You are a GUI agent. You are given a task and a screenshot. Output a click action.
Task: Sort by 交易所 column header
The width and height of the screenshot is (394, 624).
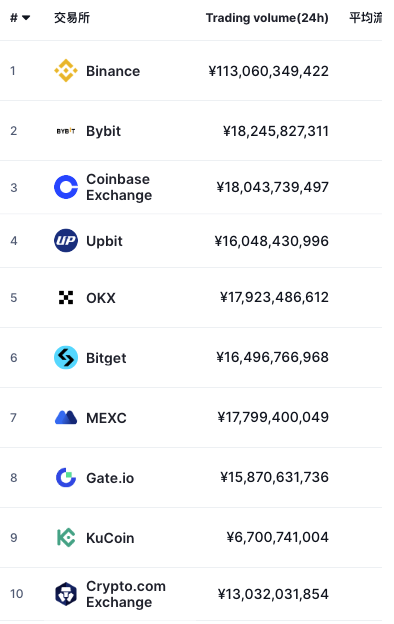click(72, 18)
